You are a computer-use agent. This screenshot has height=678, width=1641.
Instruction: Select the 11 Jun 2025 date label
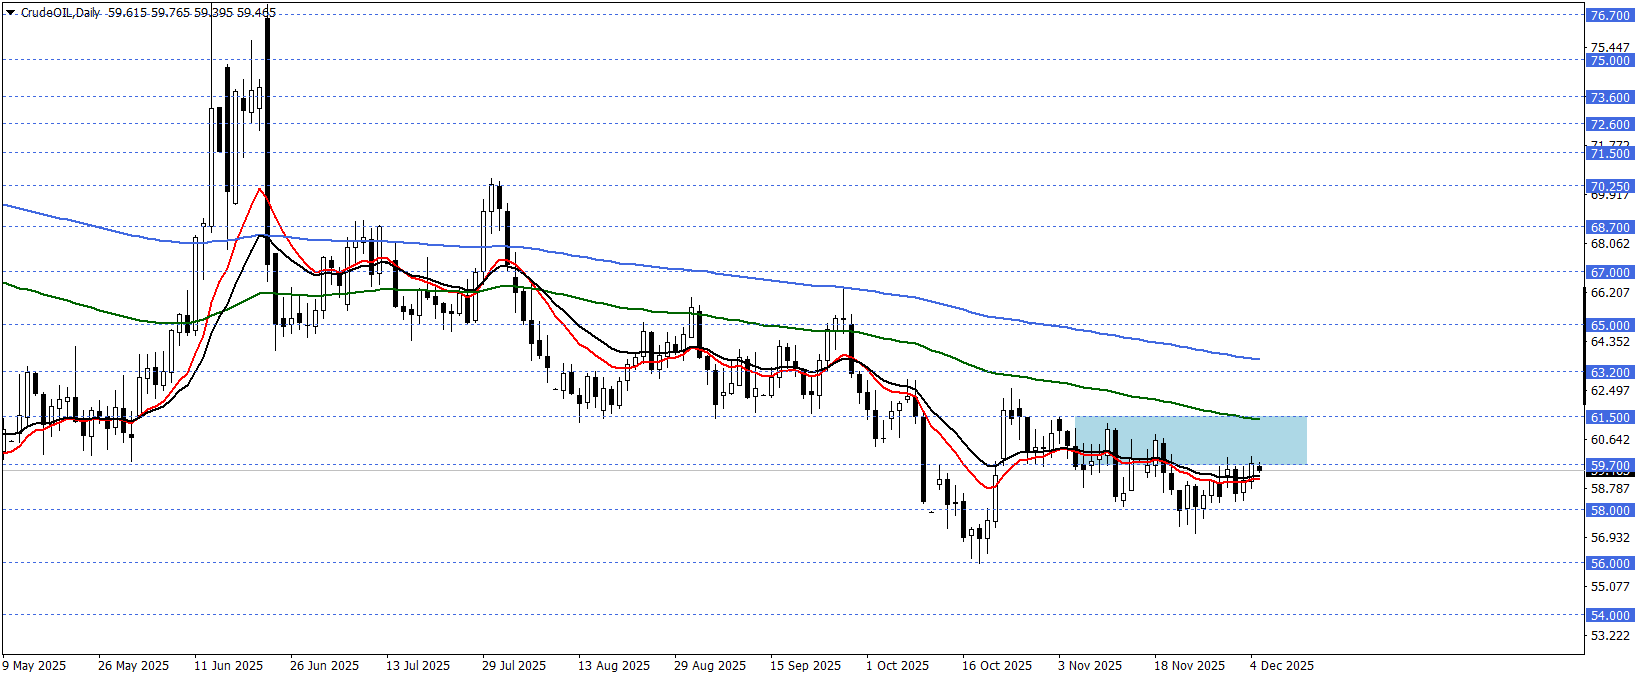tap(228, 666)
